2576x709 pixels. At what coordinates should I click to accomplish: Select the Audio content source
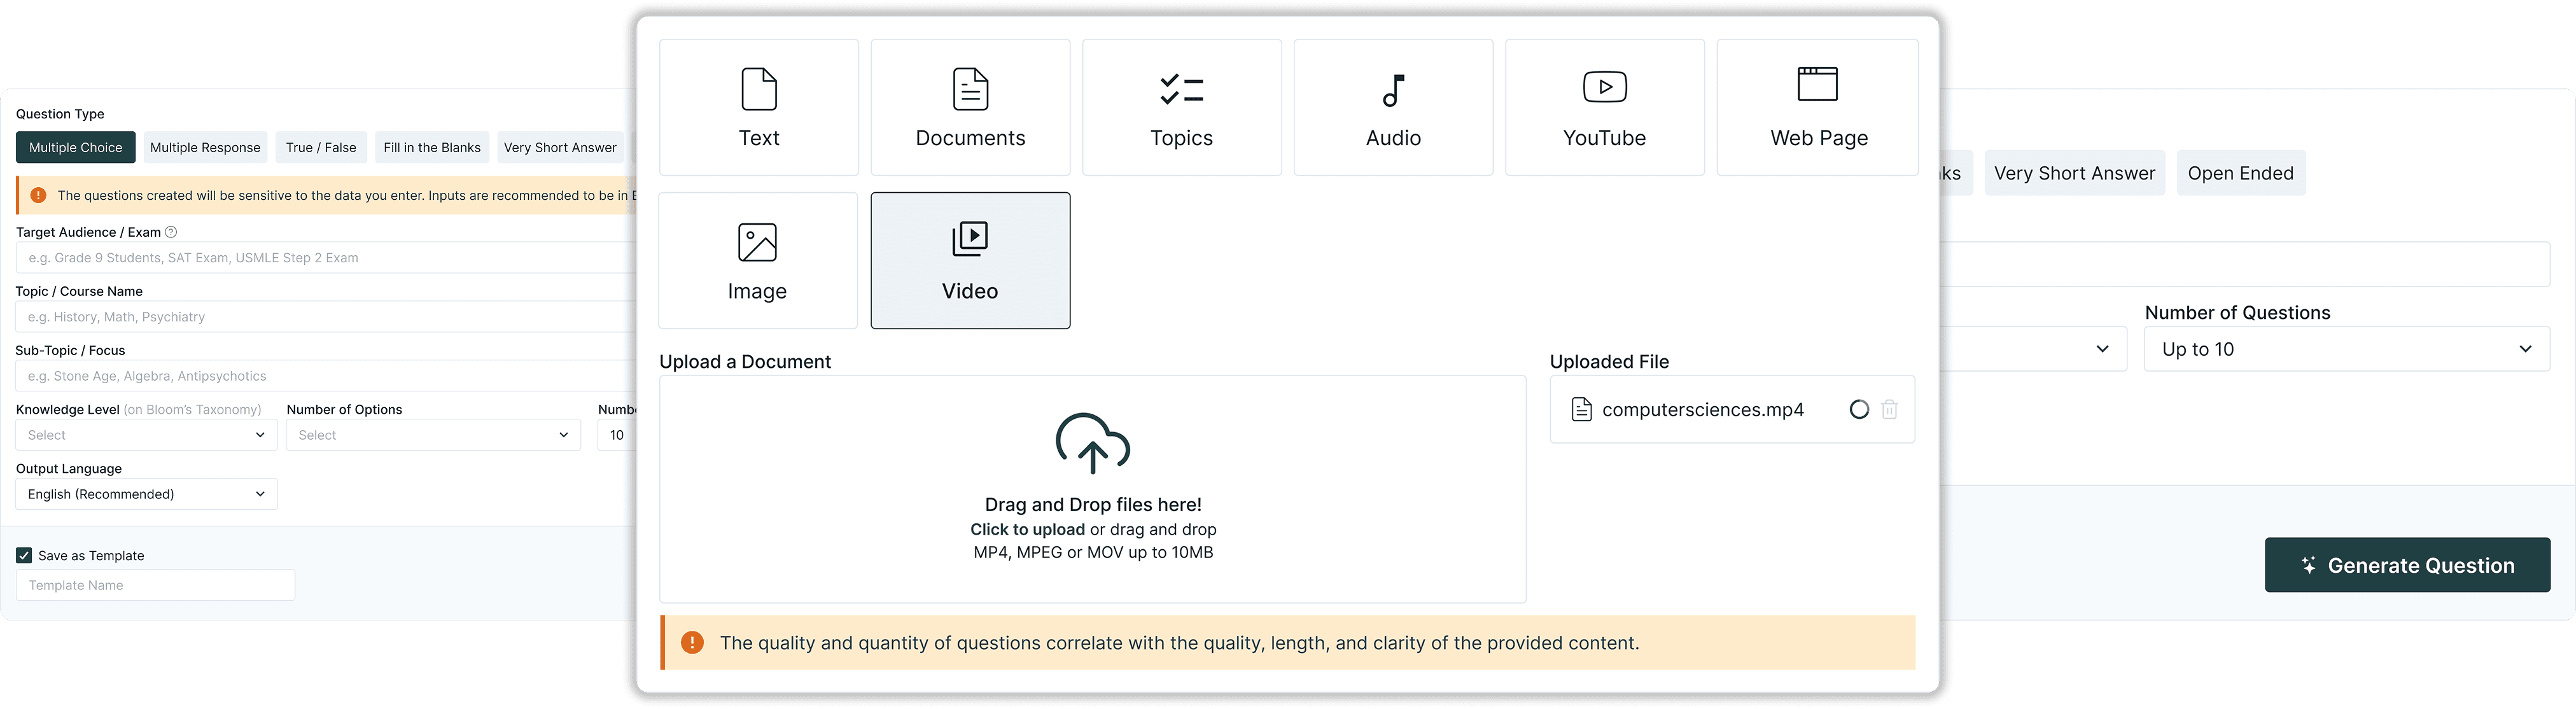[x=1393, y=107]
